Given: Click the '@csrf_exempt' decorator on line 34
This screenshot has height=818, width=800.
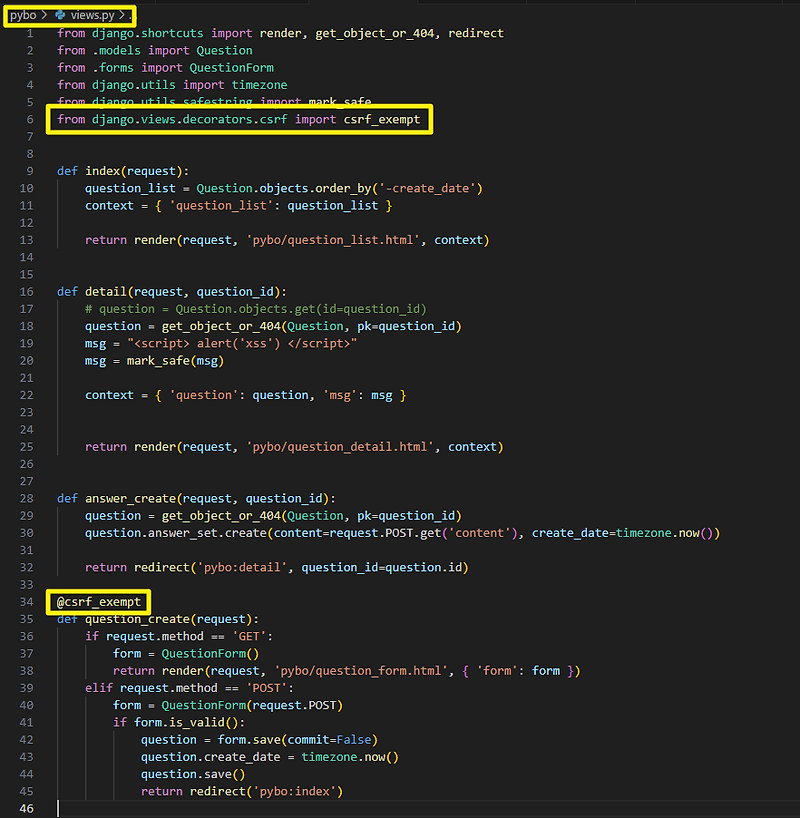Looking at the screenshot, I should coord(99,602).
